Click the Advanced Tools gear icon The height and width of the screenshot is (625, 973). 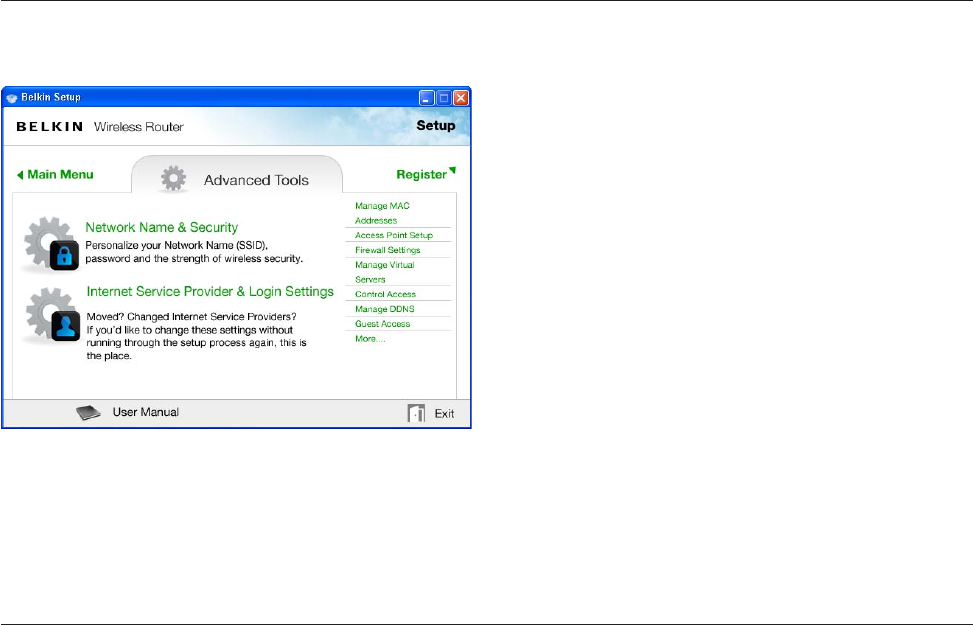173,179
